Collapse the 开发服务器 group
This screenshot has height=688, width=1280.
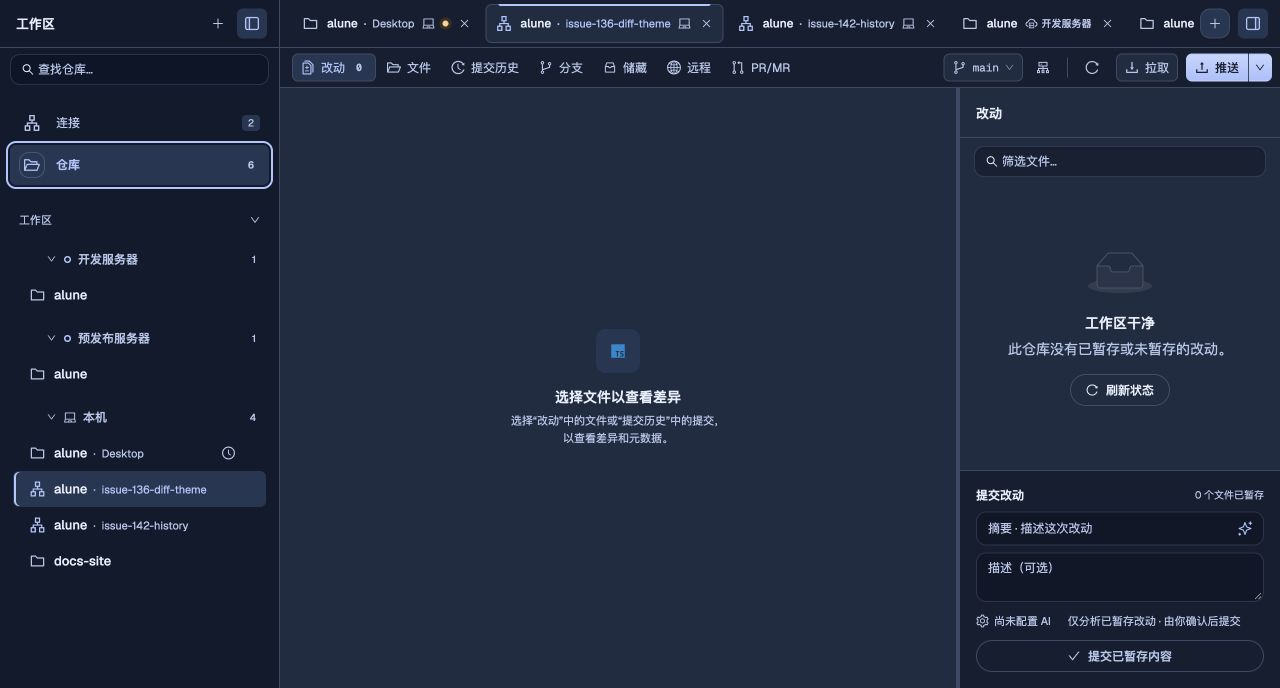[x=51, y=259]
